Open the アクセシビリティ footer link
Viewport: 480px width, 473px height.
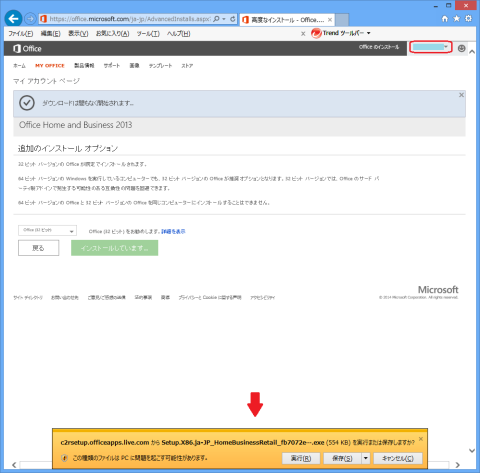pyautogui.click(x=263, y=297)
